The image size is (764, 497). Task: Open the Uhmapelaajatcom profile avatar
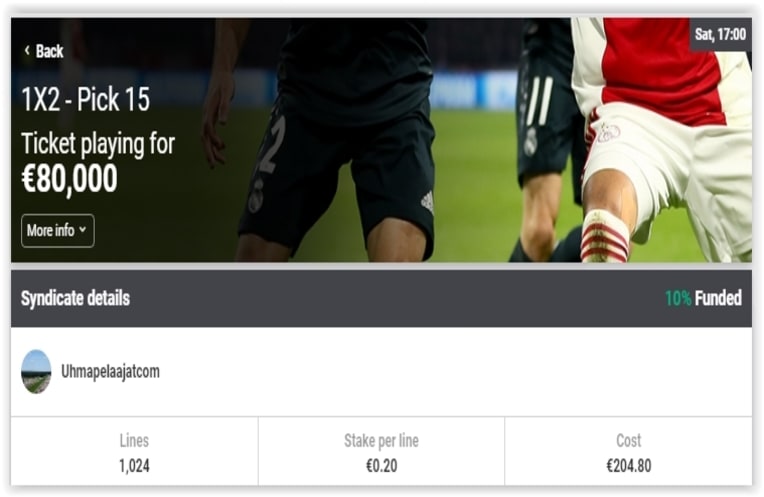(36, 371)
